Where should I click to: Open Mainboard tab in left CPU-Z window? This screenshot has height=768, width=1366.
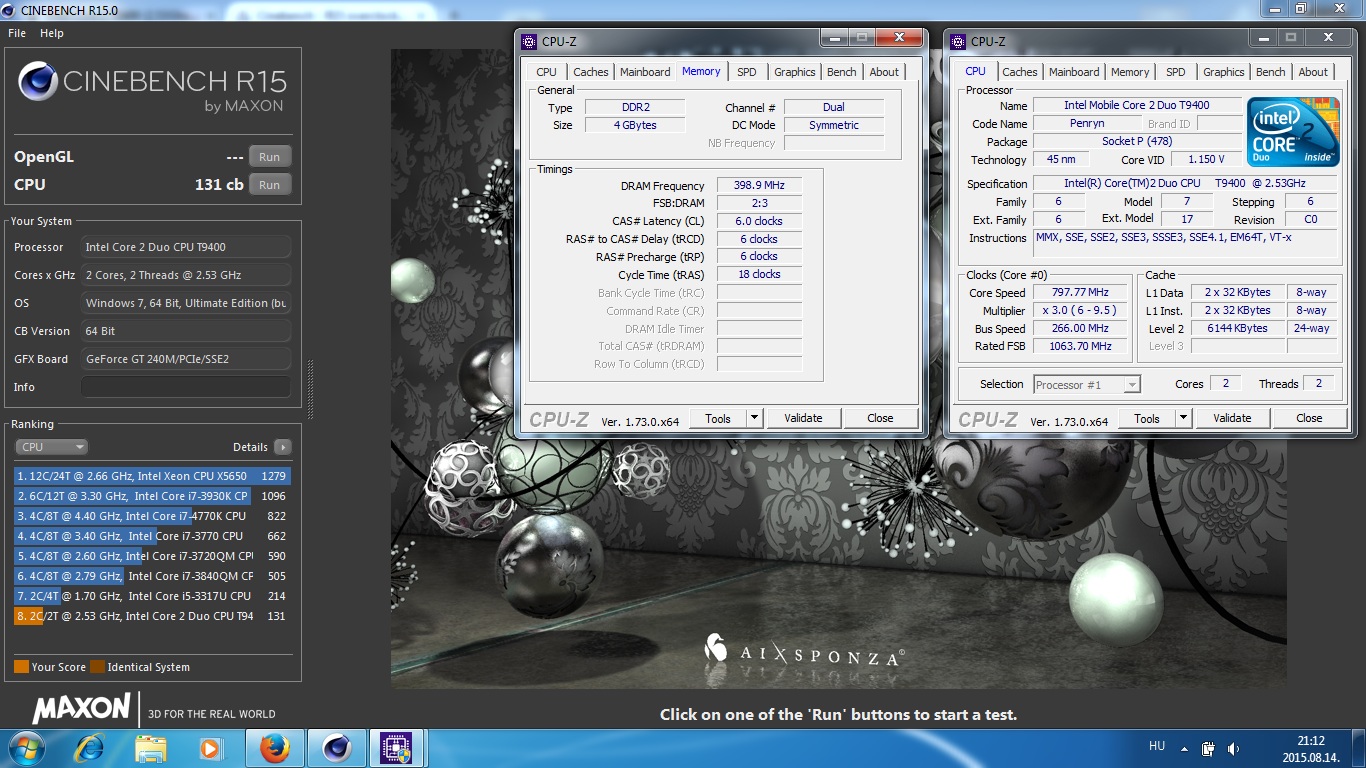[x=645, y=72]
